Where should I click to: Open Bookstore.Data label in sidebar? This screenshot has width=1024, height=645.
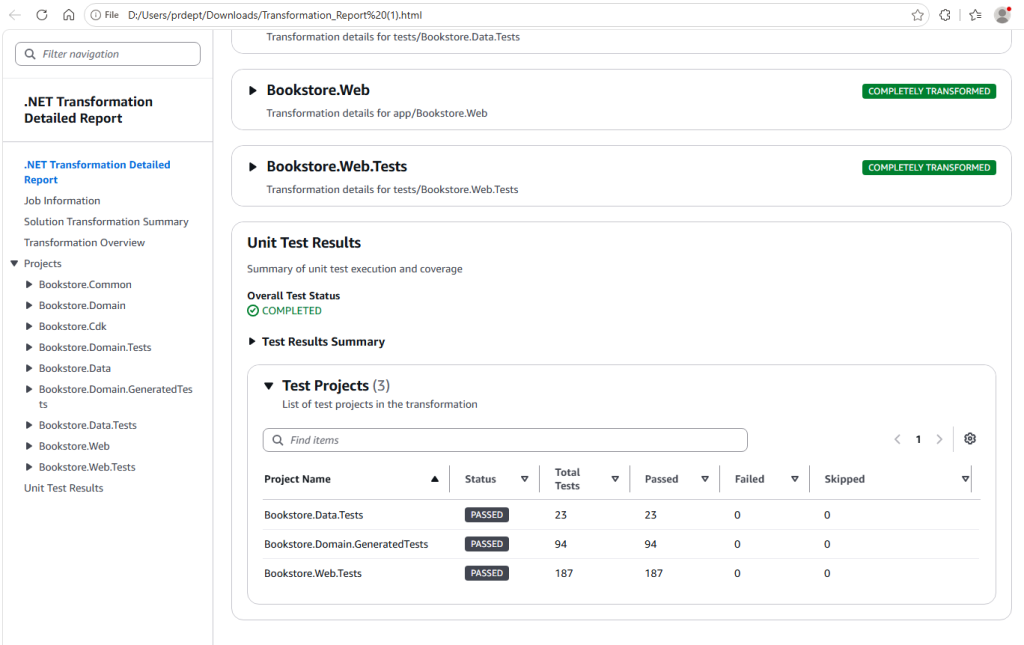[74, 368]
